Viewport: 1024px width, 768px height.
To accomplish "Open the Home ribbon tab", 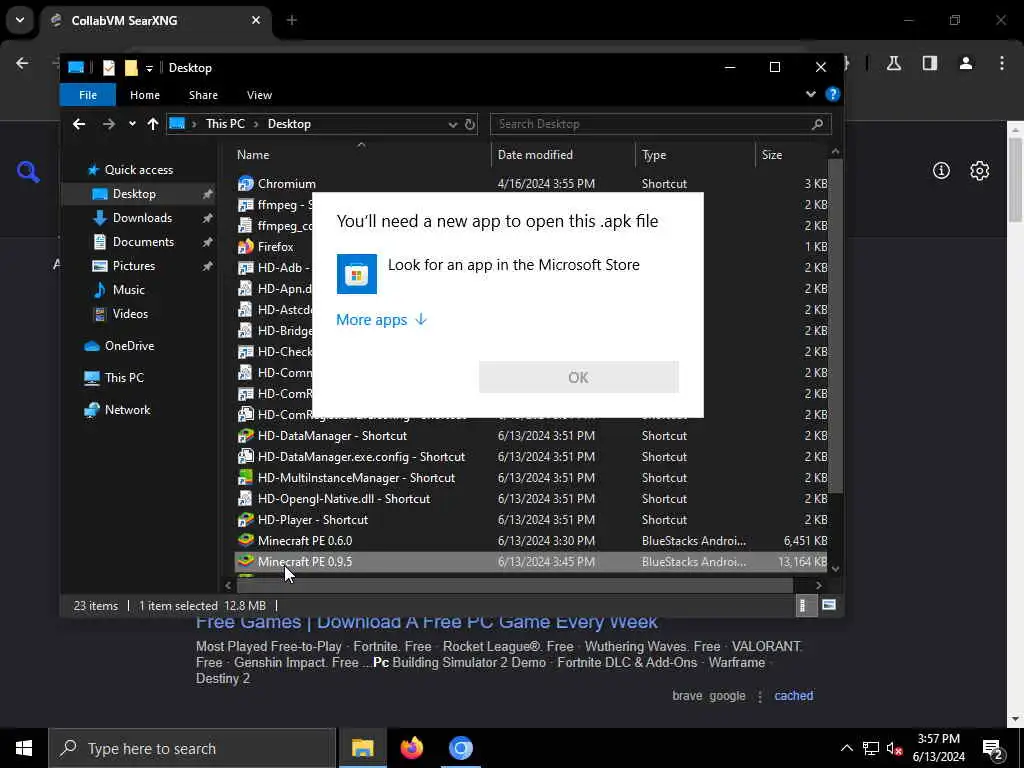I will [145, 95].
